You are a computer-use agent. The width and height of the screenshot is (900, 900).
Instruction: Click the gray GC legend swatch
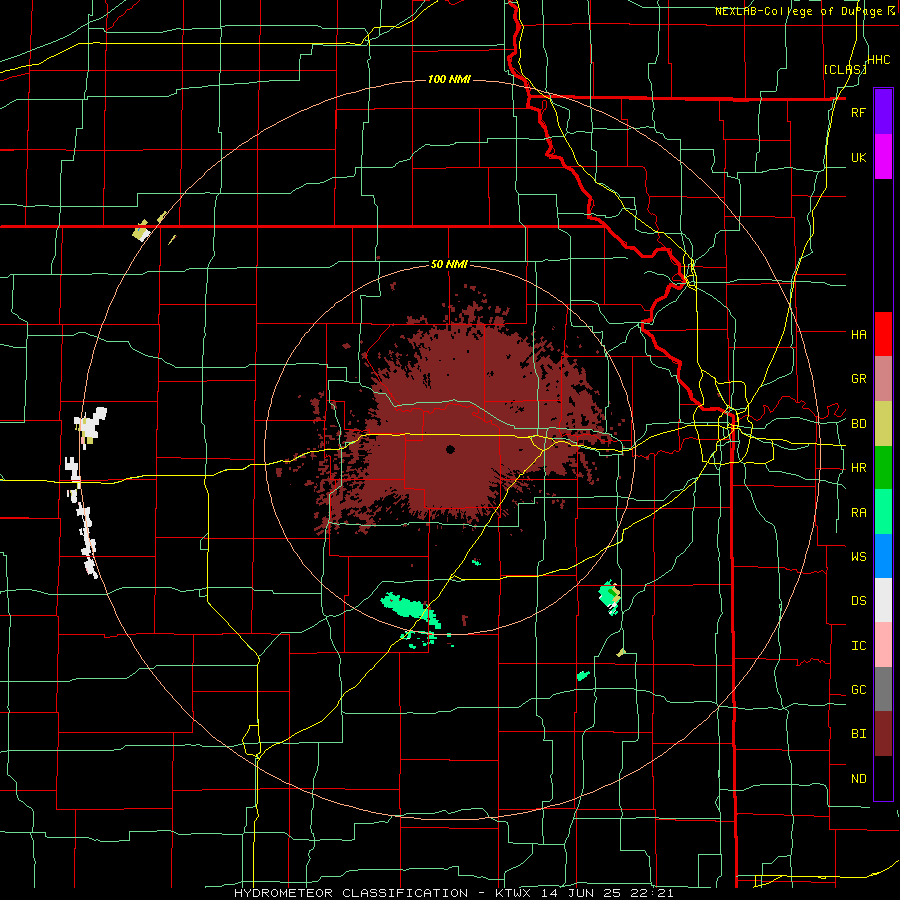[x=883, y=689]
